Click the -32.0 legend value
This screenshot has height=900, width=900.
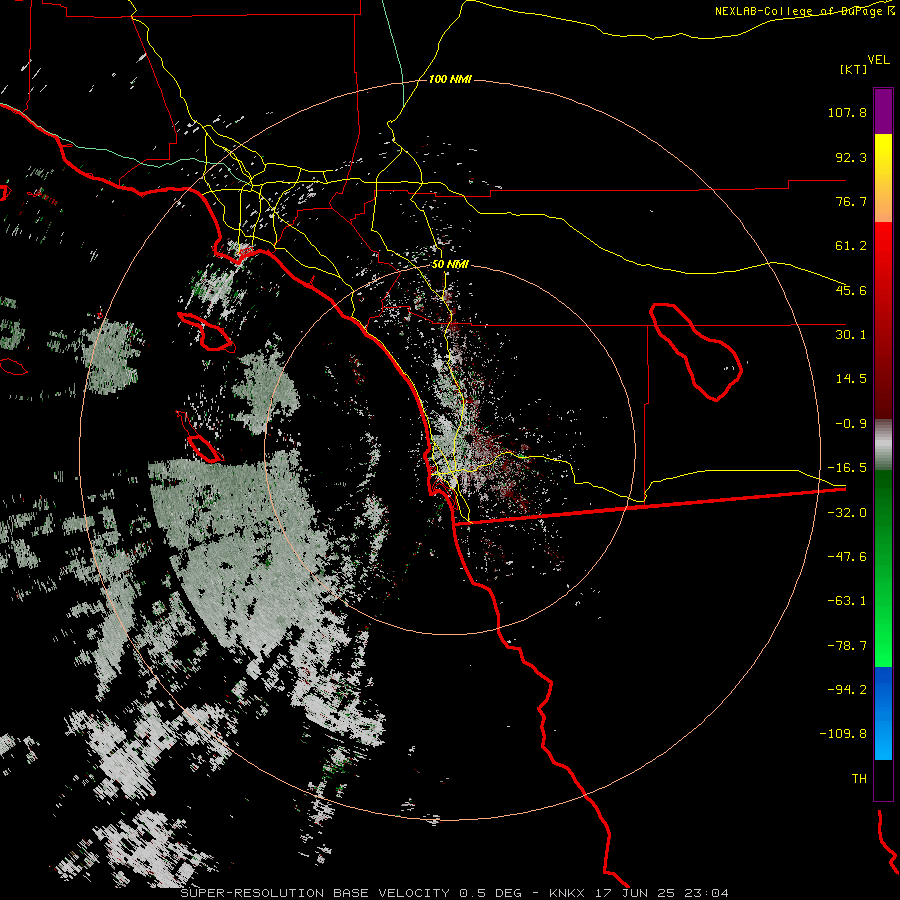coord(847,513)
